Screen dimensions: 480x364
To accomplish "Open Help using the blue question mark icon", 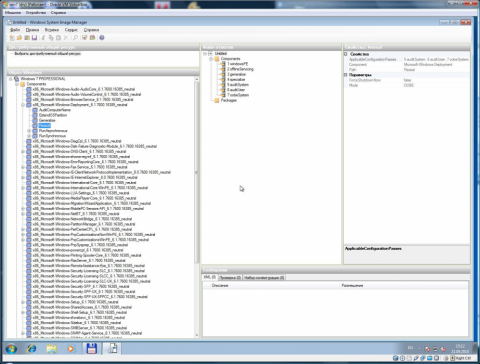I will [x=102, y=38].
